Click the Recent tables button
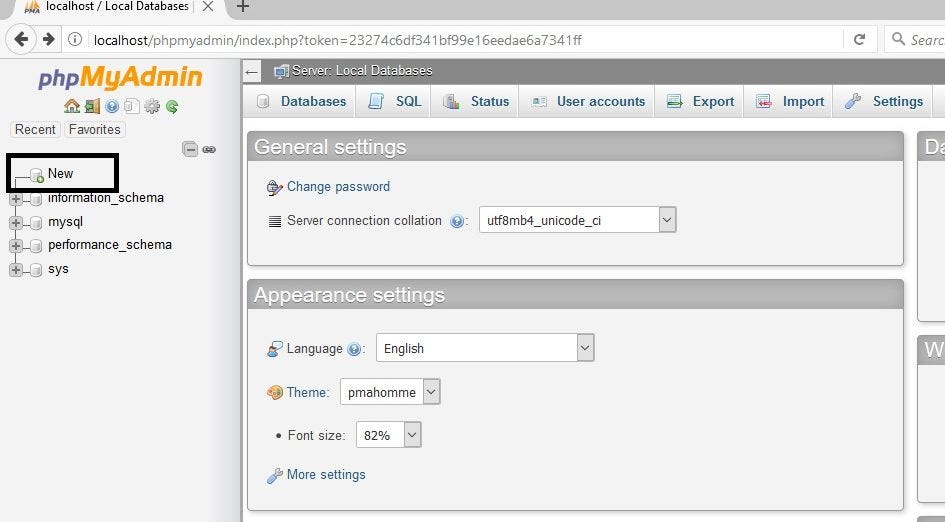This screenshot has width=945, height=522. (x=35, y=130)
